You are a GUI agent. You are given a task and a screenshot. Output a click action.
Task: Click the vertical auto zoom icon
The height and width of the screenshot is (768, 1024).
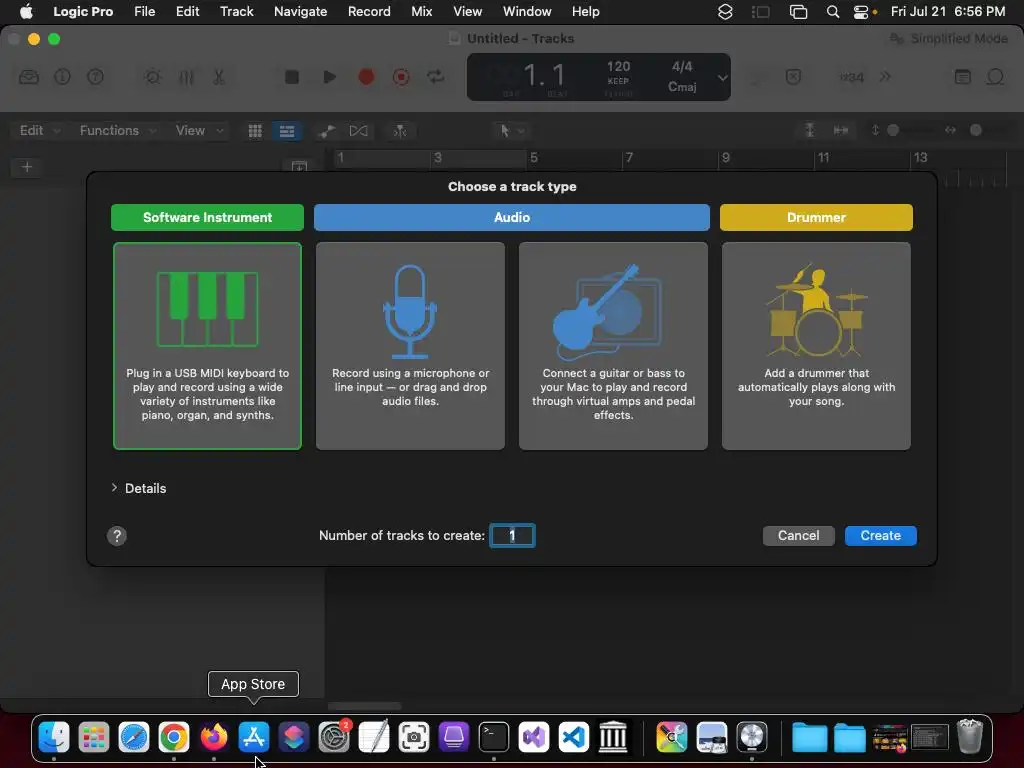pyautogui.click(x=810, y=131)
